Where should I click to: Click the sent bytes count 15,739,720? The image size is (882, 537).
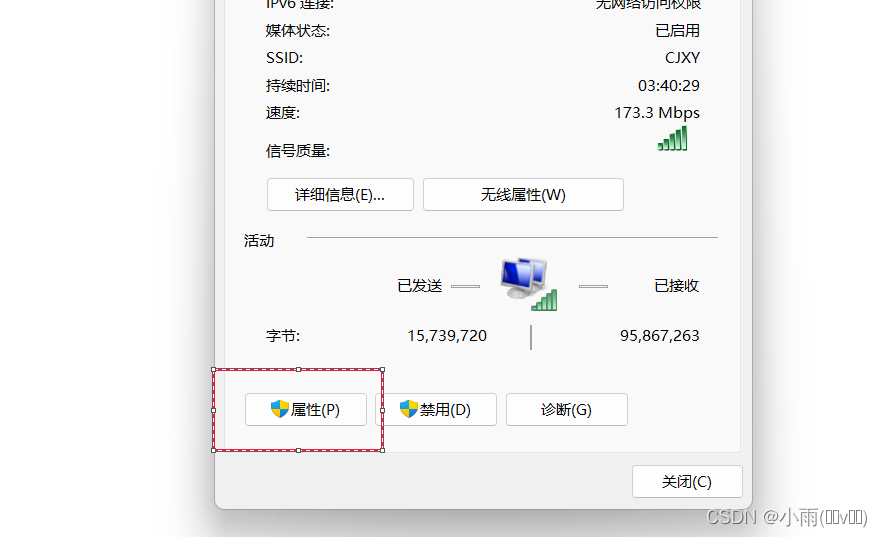coord(447,336)
